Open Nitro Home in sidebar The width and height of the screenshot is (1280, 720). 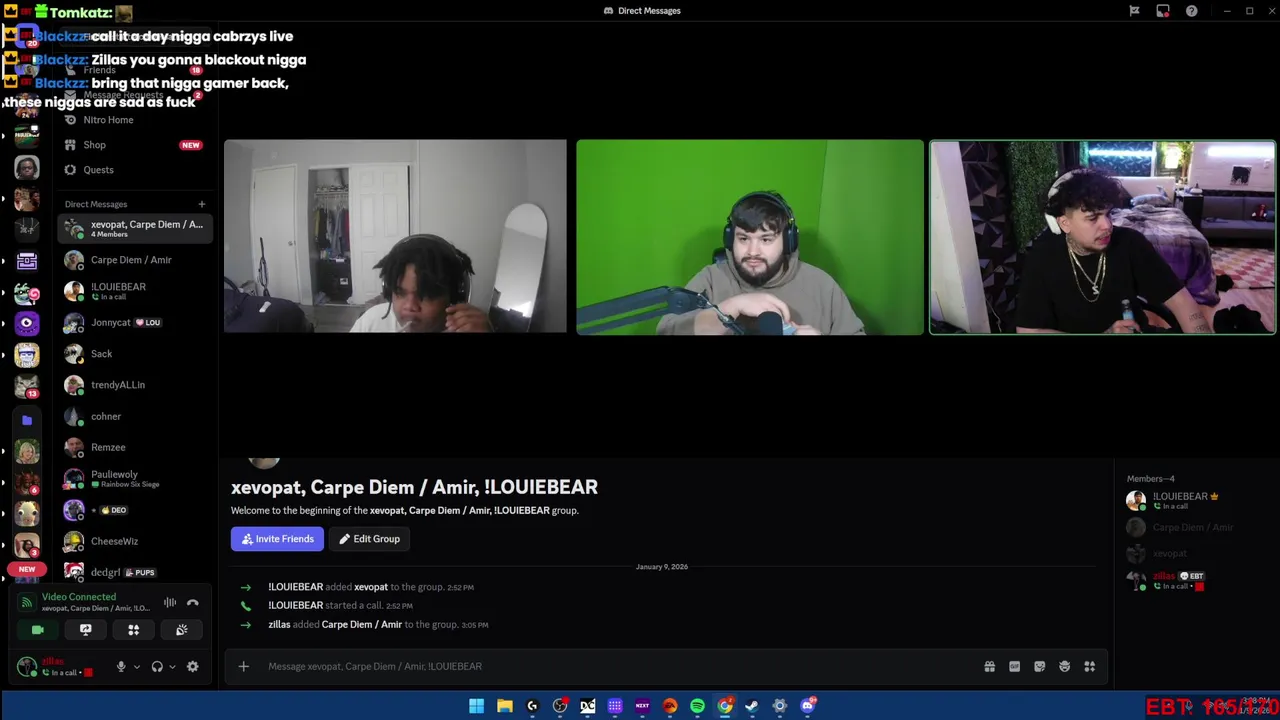(135, 120)
